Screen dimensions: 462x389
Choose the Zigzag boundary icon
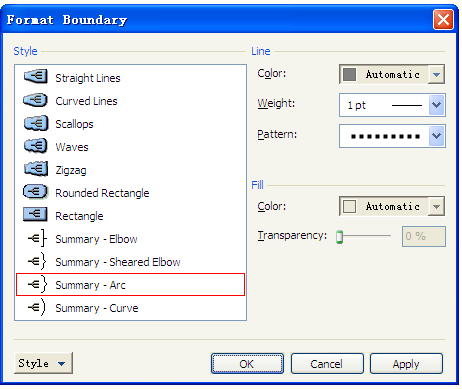click(36, 169)
